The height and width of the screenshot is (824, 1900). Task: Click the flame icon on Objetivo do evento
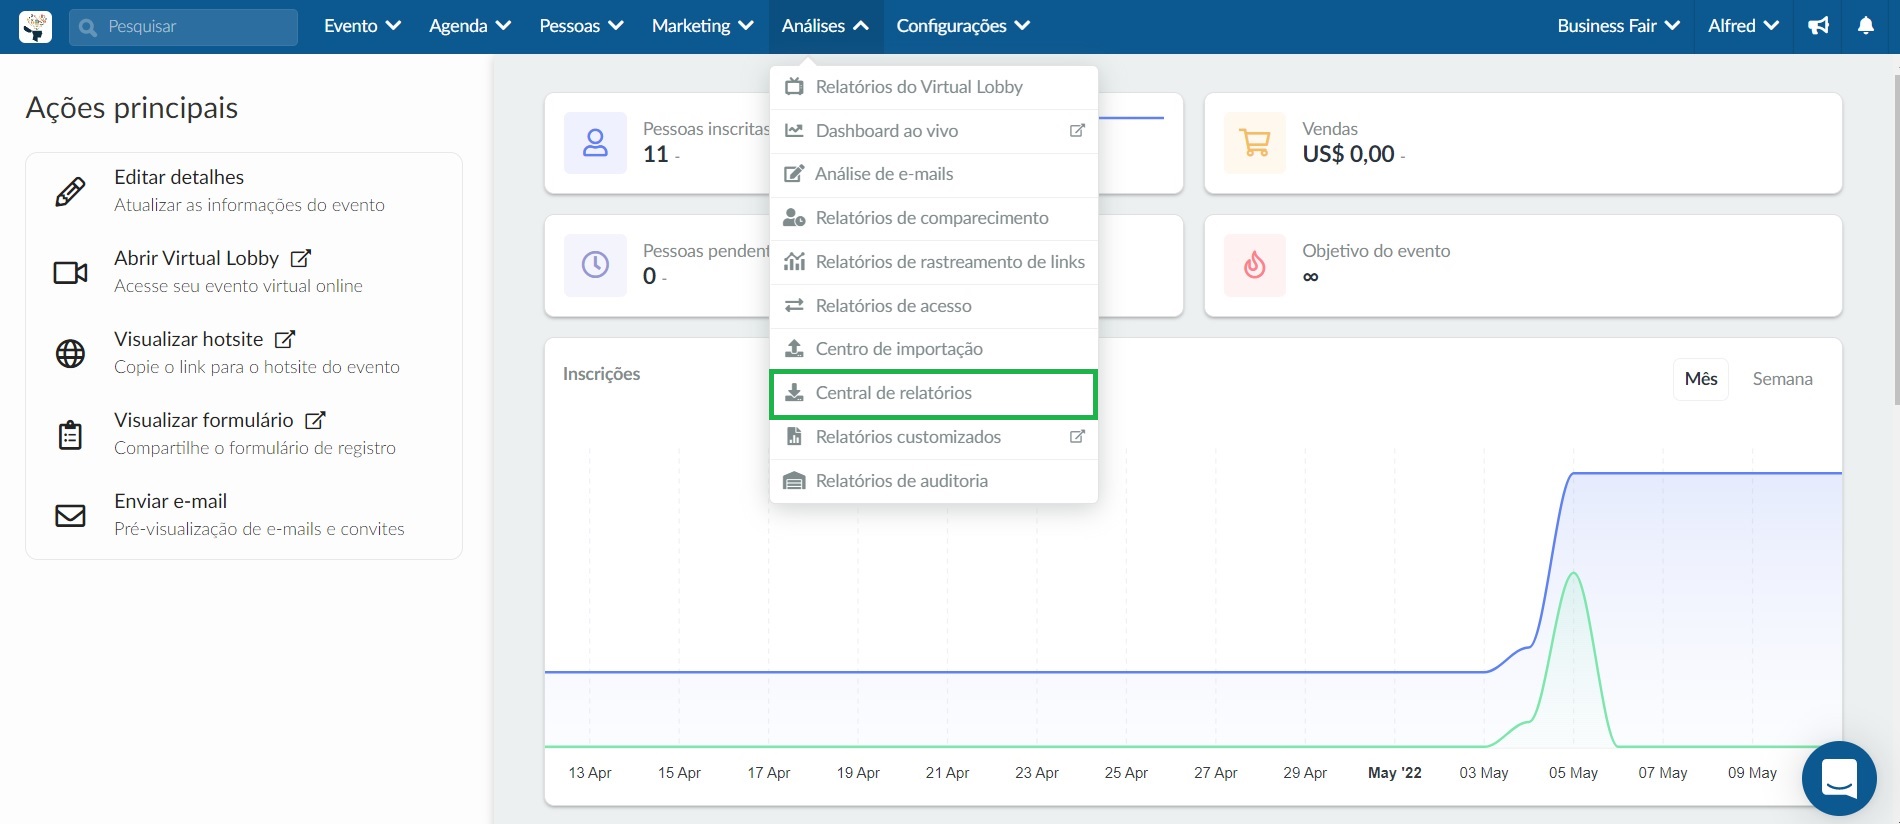click(x=1255, y=265)
